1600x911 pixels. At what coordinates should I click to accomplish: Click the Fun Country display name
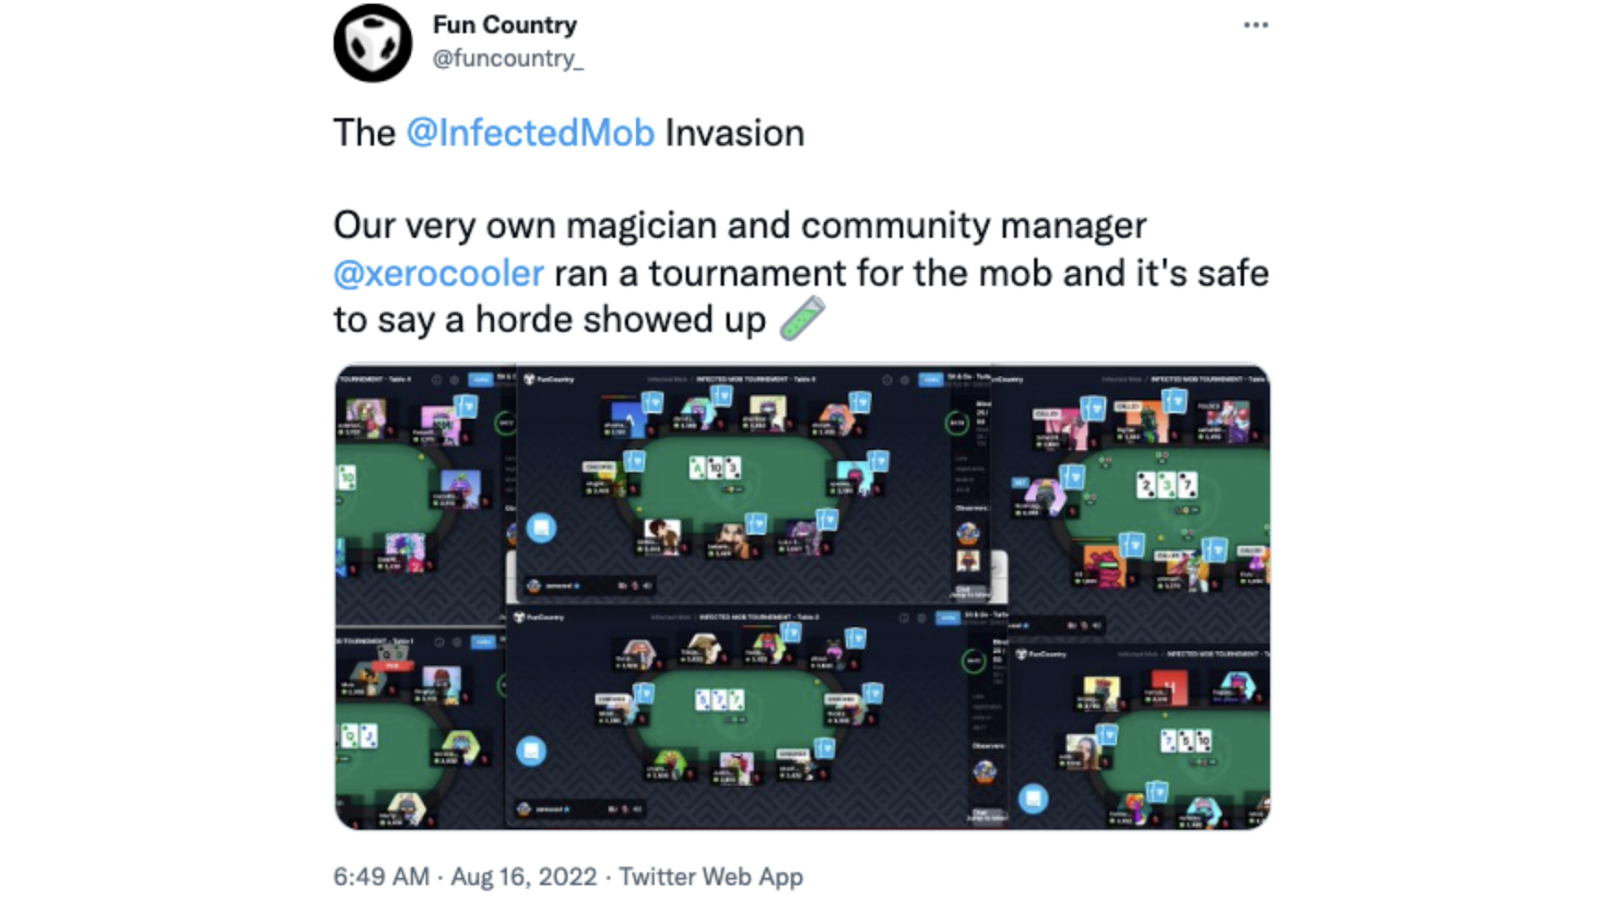click(505, 25)
